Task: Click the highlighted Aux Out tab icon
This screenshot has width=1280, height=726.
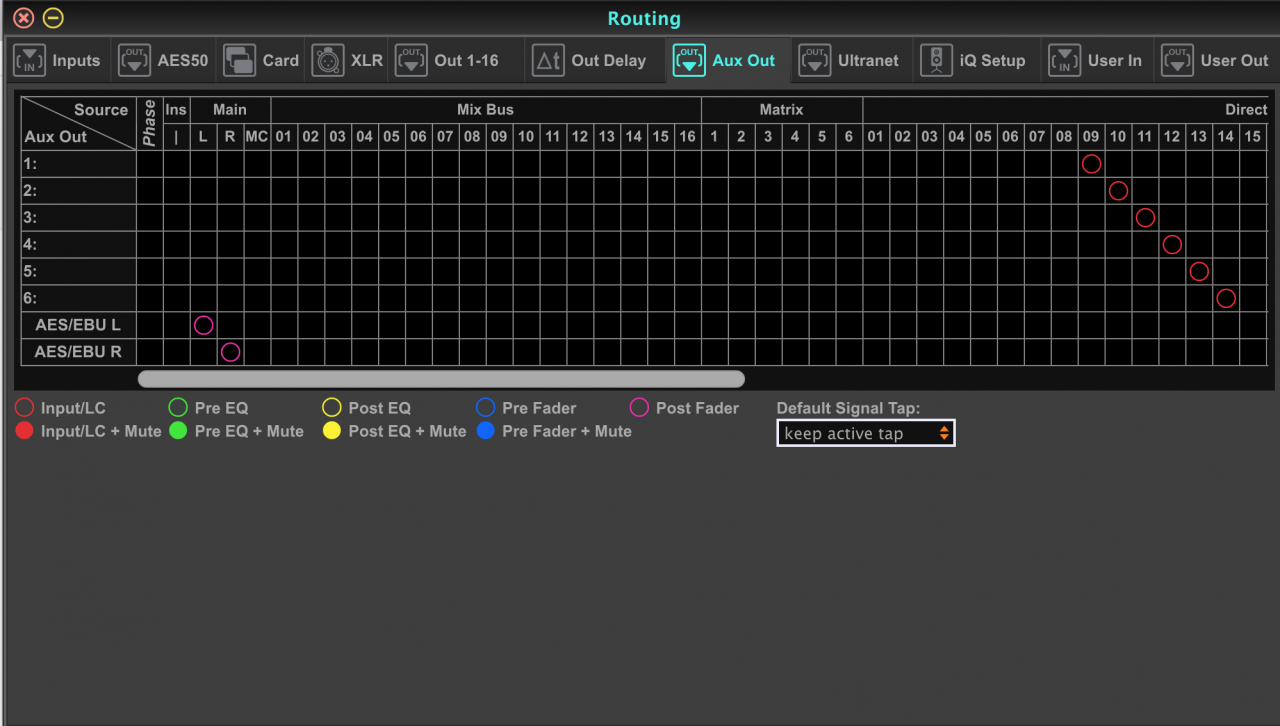Action: point(689,60)
